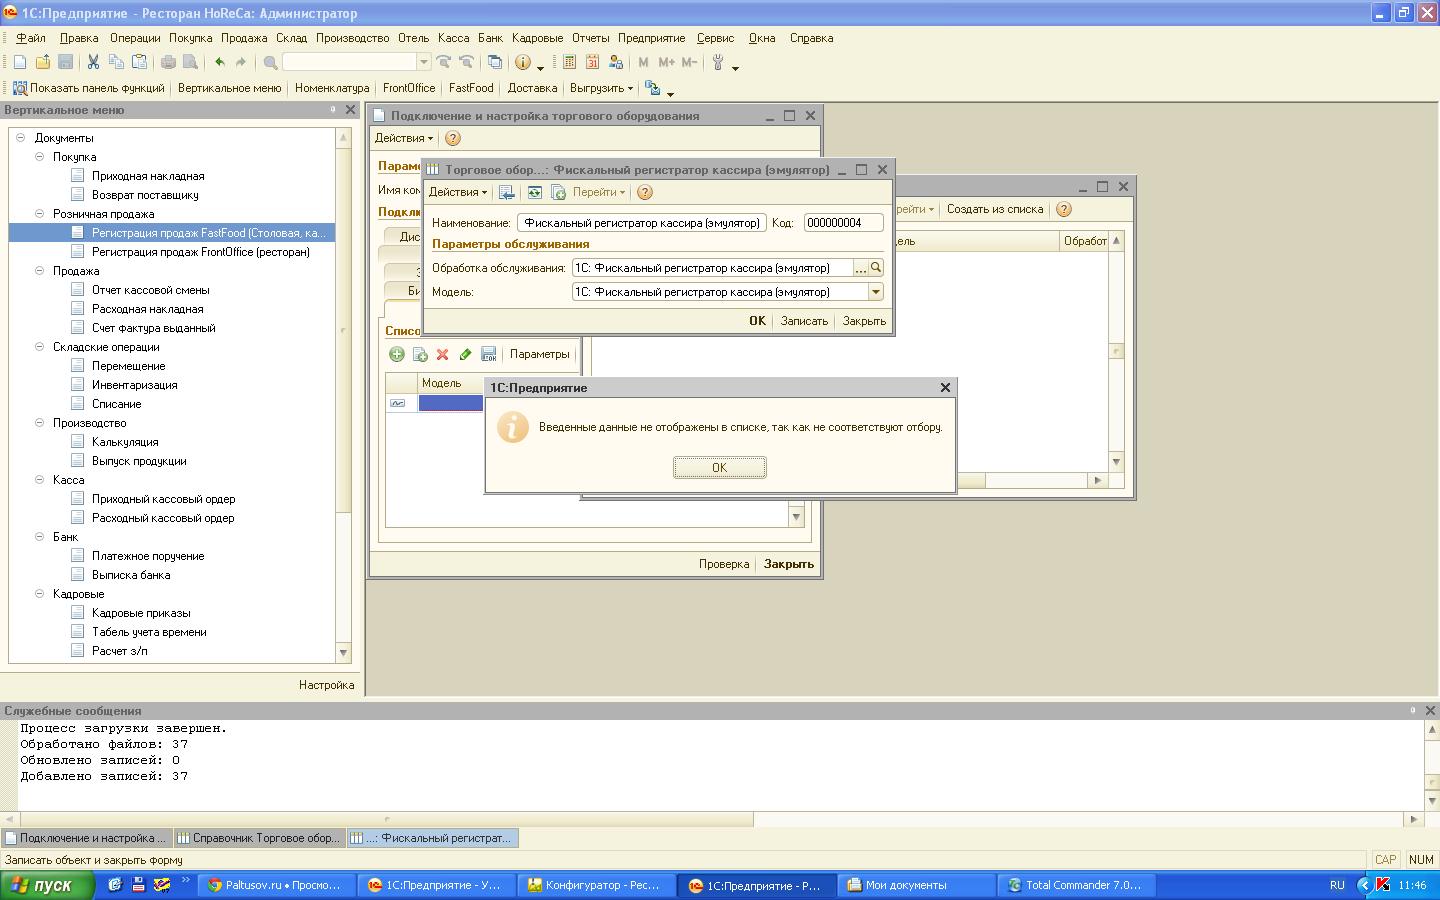The width and height of the screenshot is (1440, 900).
Task: Click the Open file toolbar icon
Action: [x=42, y=62]
